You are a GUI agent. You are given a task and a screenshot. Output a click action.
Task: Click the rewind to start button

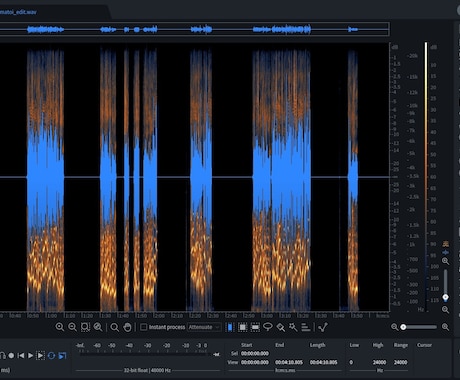(21, 356)
